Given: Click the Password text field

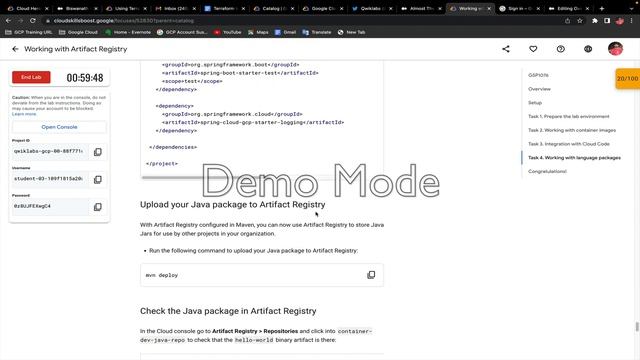Looking at the screenshot, I should 50,207.
